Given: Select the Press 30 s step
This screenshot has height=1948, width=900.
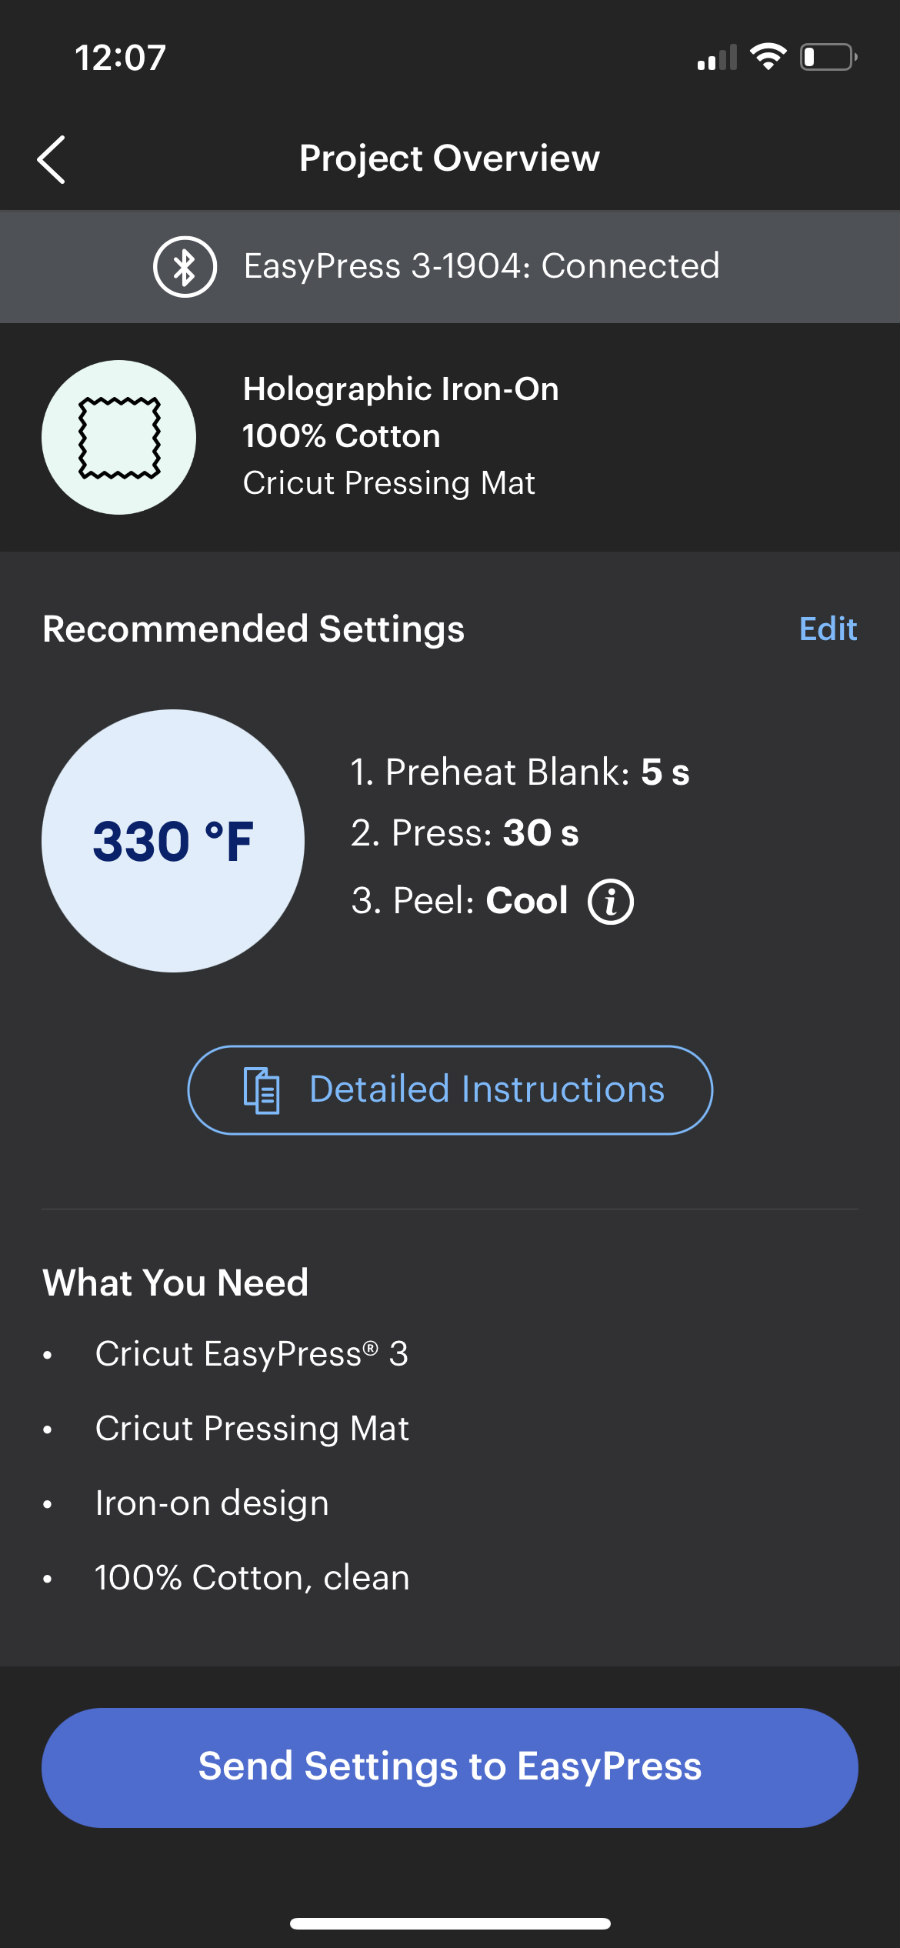Looking at the screenshot, I should click(x=465, y=833).
